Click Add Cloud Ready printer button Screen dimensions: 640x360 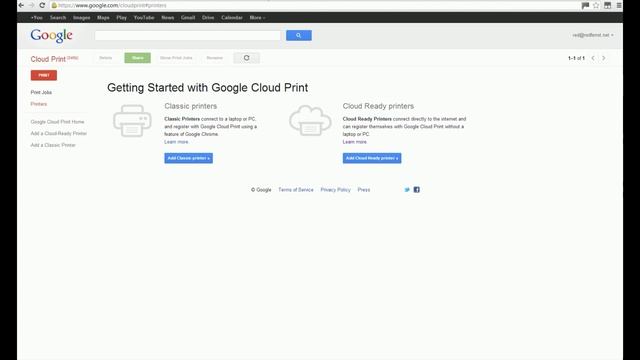pos(372,158)
